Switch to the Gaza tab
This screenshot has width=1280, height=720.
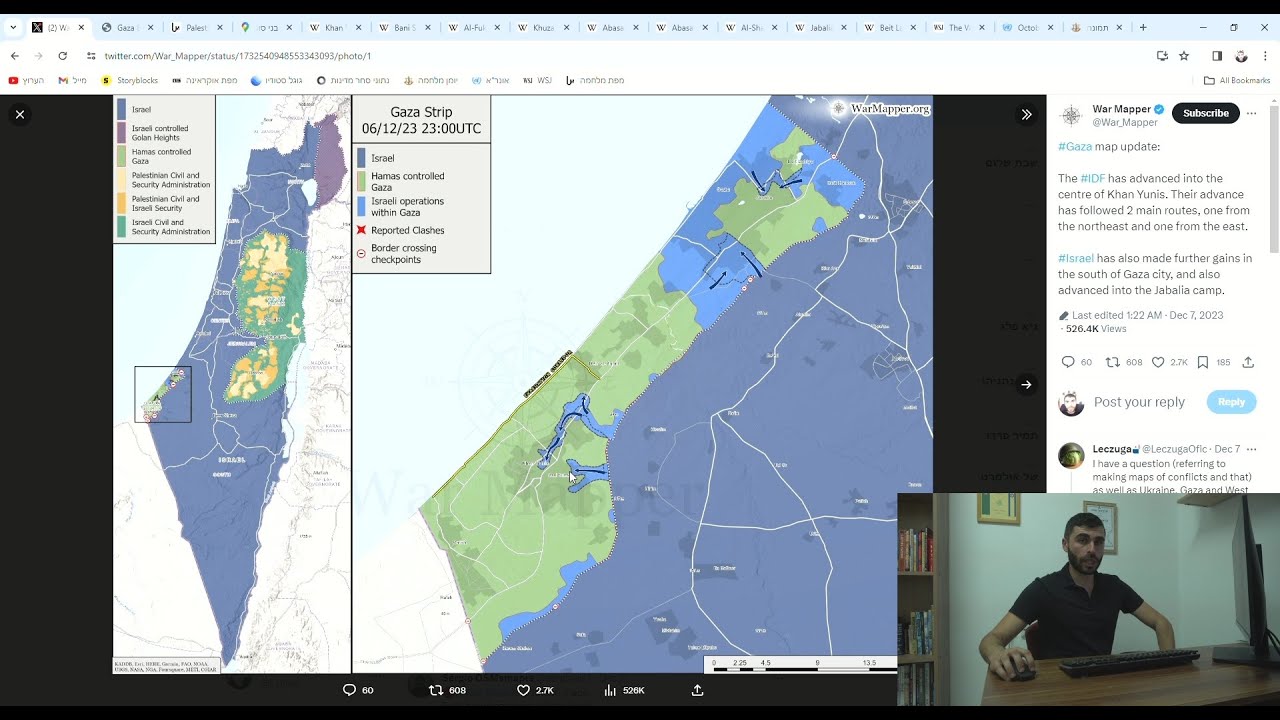point(126,27)
